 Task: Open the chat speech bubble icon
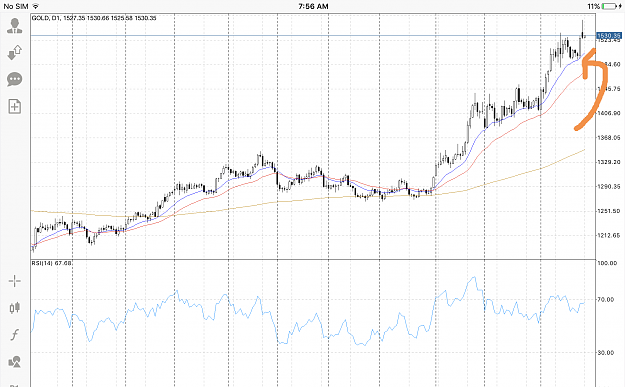coord(15,79)
